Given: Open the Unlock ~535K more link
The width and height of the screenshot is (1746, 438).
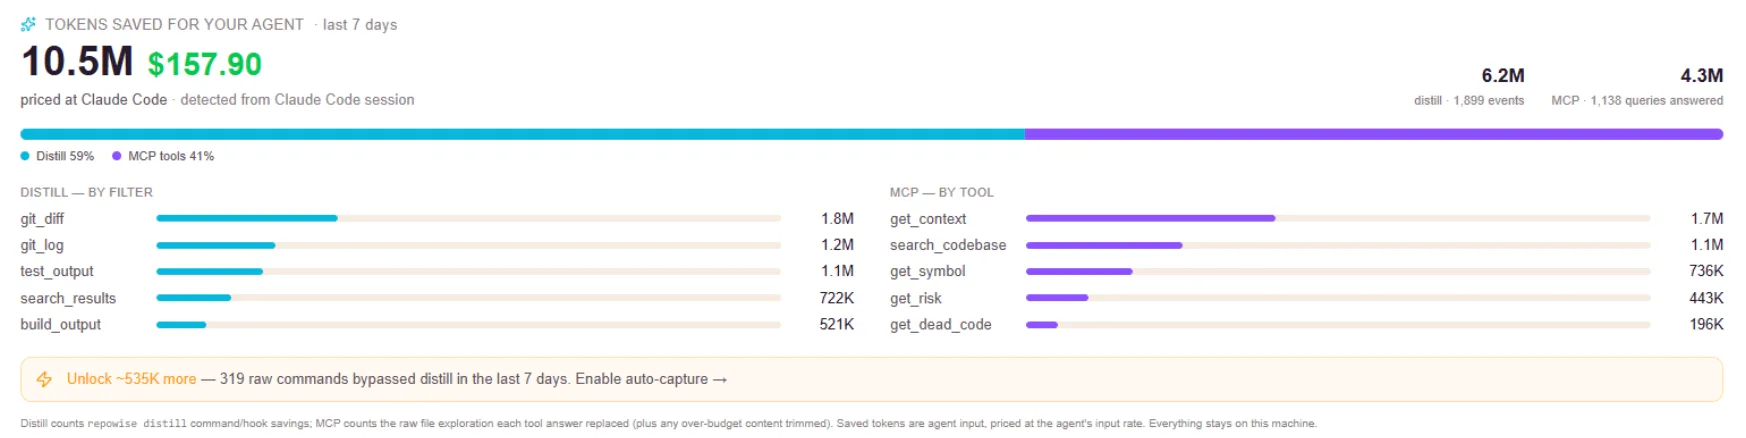Looking at the screenshot, I should point(131,379).
